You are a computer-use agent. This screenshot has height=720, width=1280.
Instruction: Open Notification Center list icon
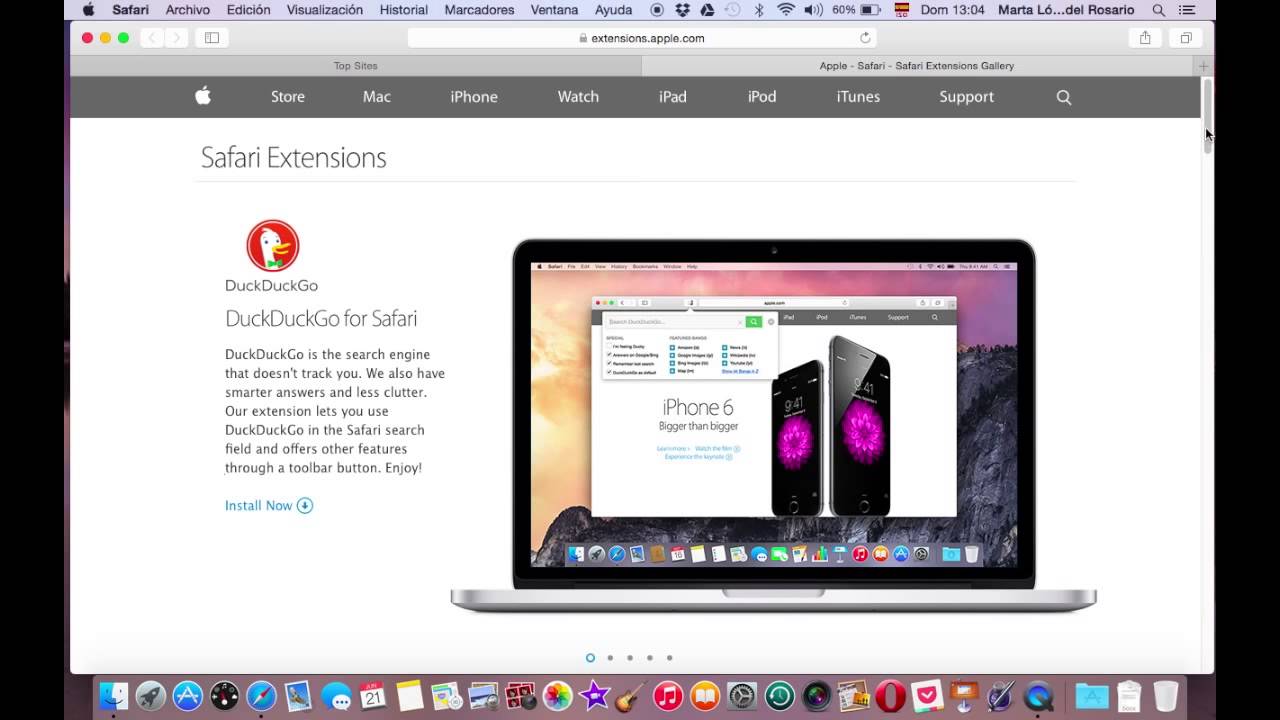[1187, 10]
